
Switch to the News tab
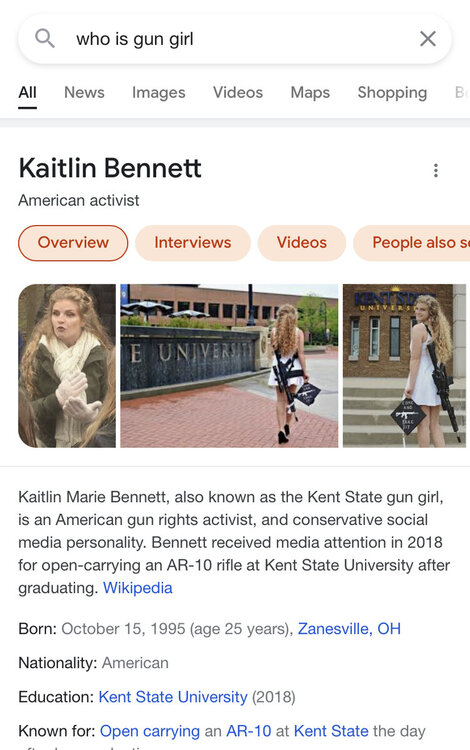tap(84, 92)
